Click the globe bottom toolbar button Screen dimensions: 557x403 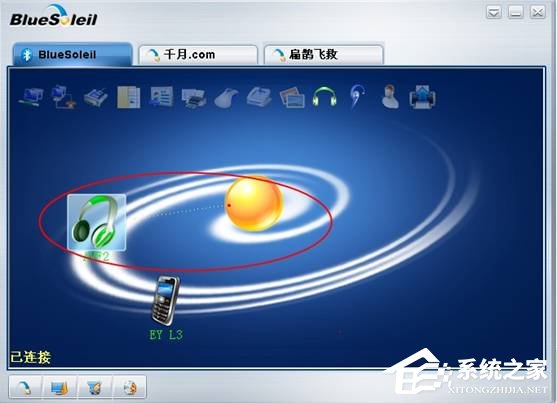(x=129, y=387)
